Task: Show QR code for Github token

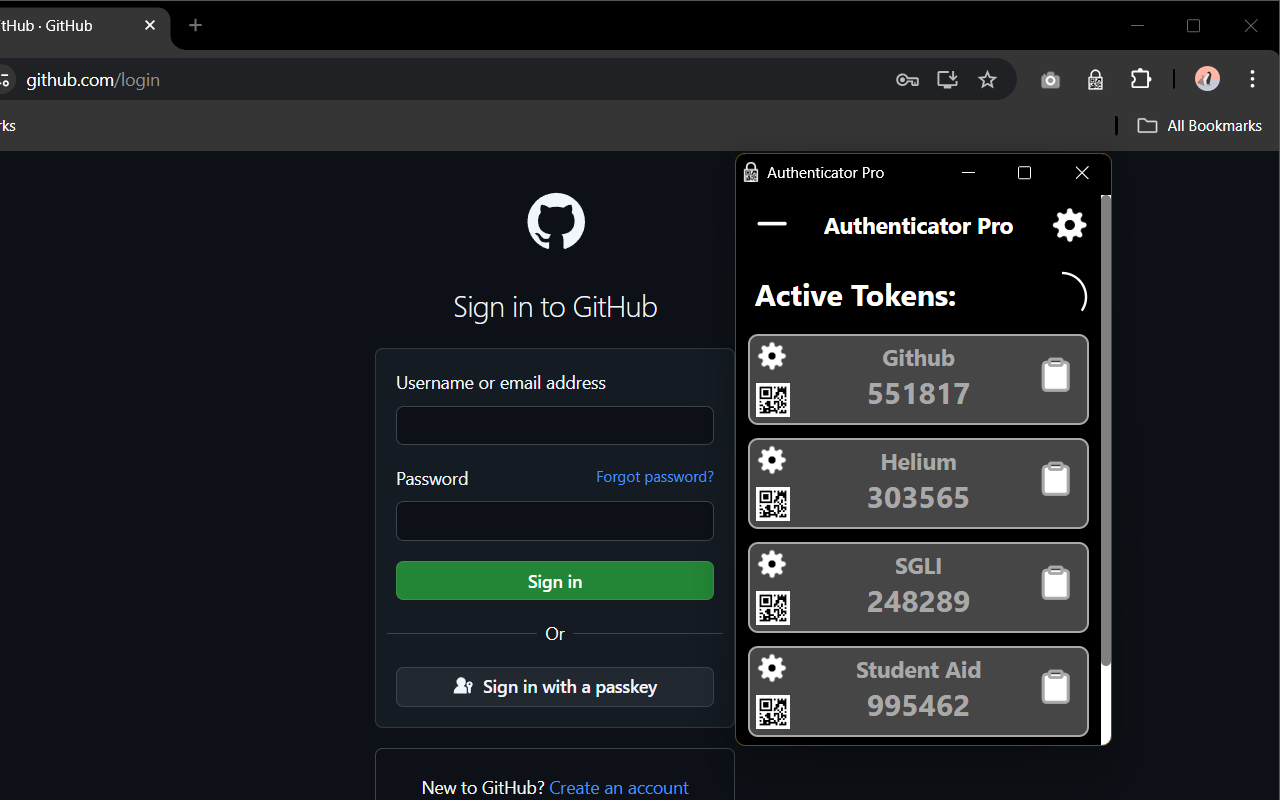Action: coord(773,399)
